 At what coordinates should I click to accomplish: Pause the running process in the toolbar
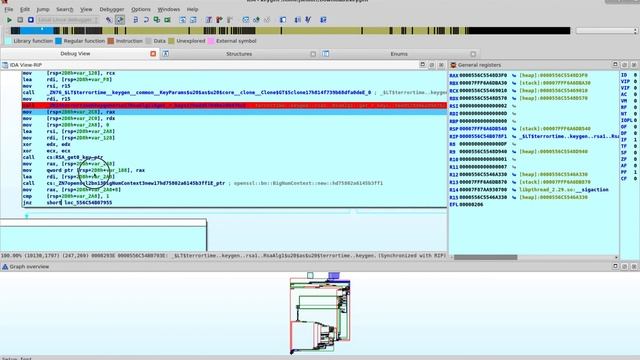20,20
